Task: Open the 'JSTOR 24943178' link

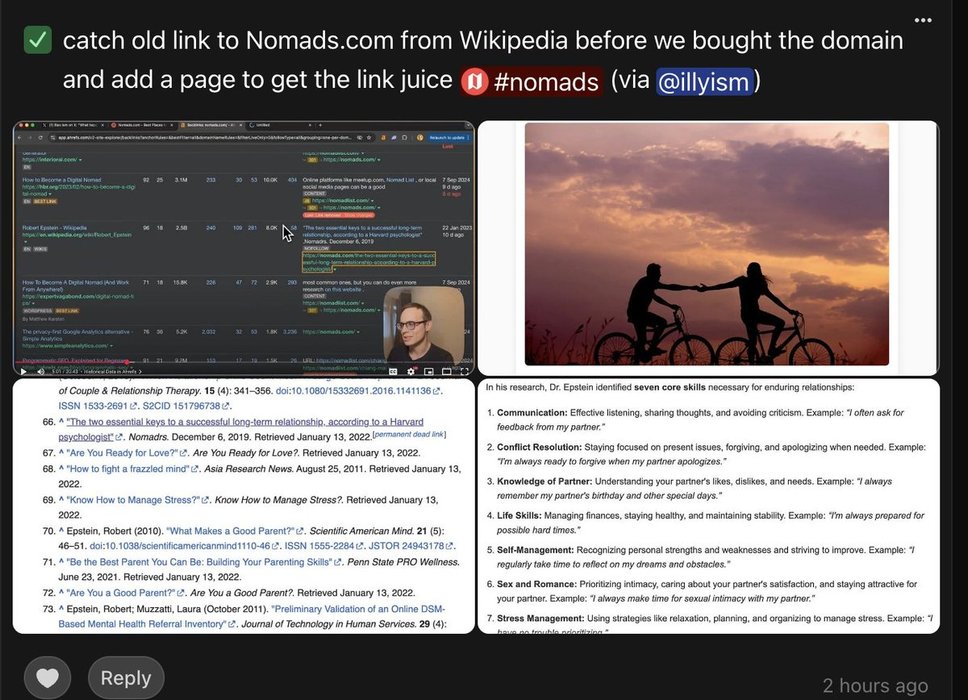Action: pos(407,546)
